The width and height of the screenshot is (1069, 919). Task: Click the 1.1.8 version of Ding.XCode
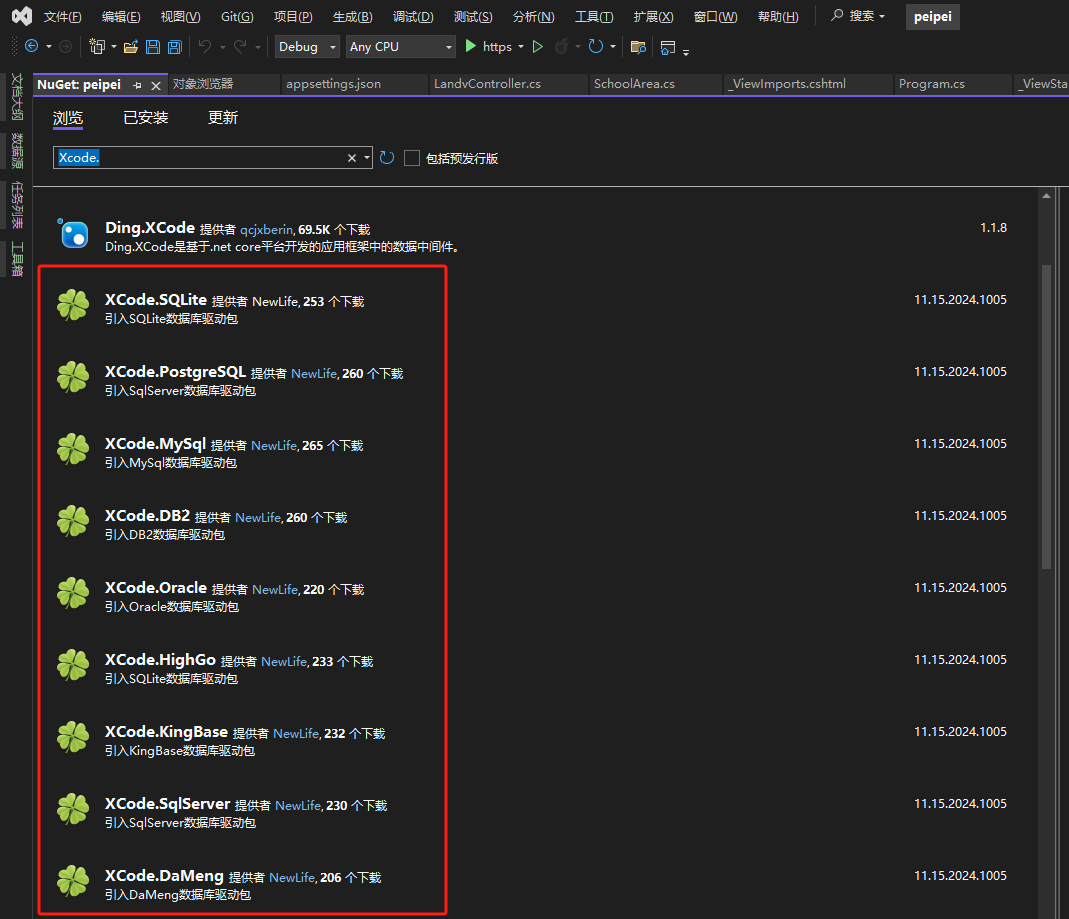[993, 228]
